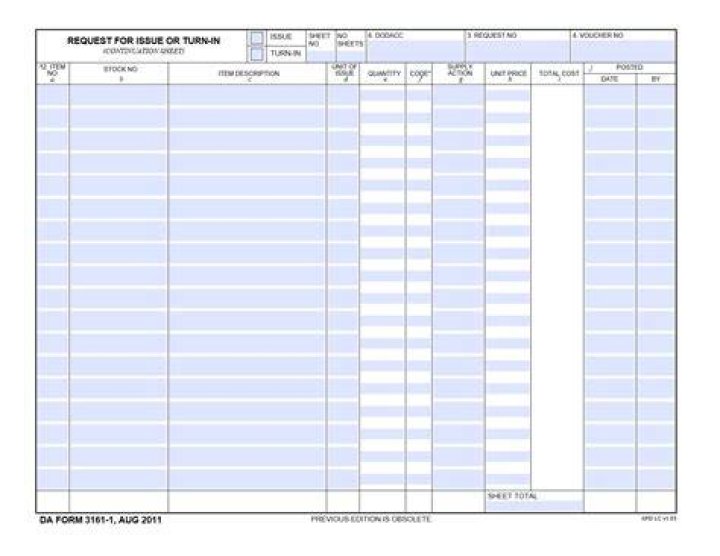Select the first row's Posted Date cell

tap(610, 95)
